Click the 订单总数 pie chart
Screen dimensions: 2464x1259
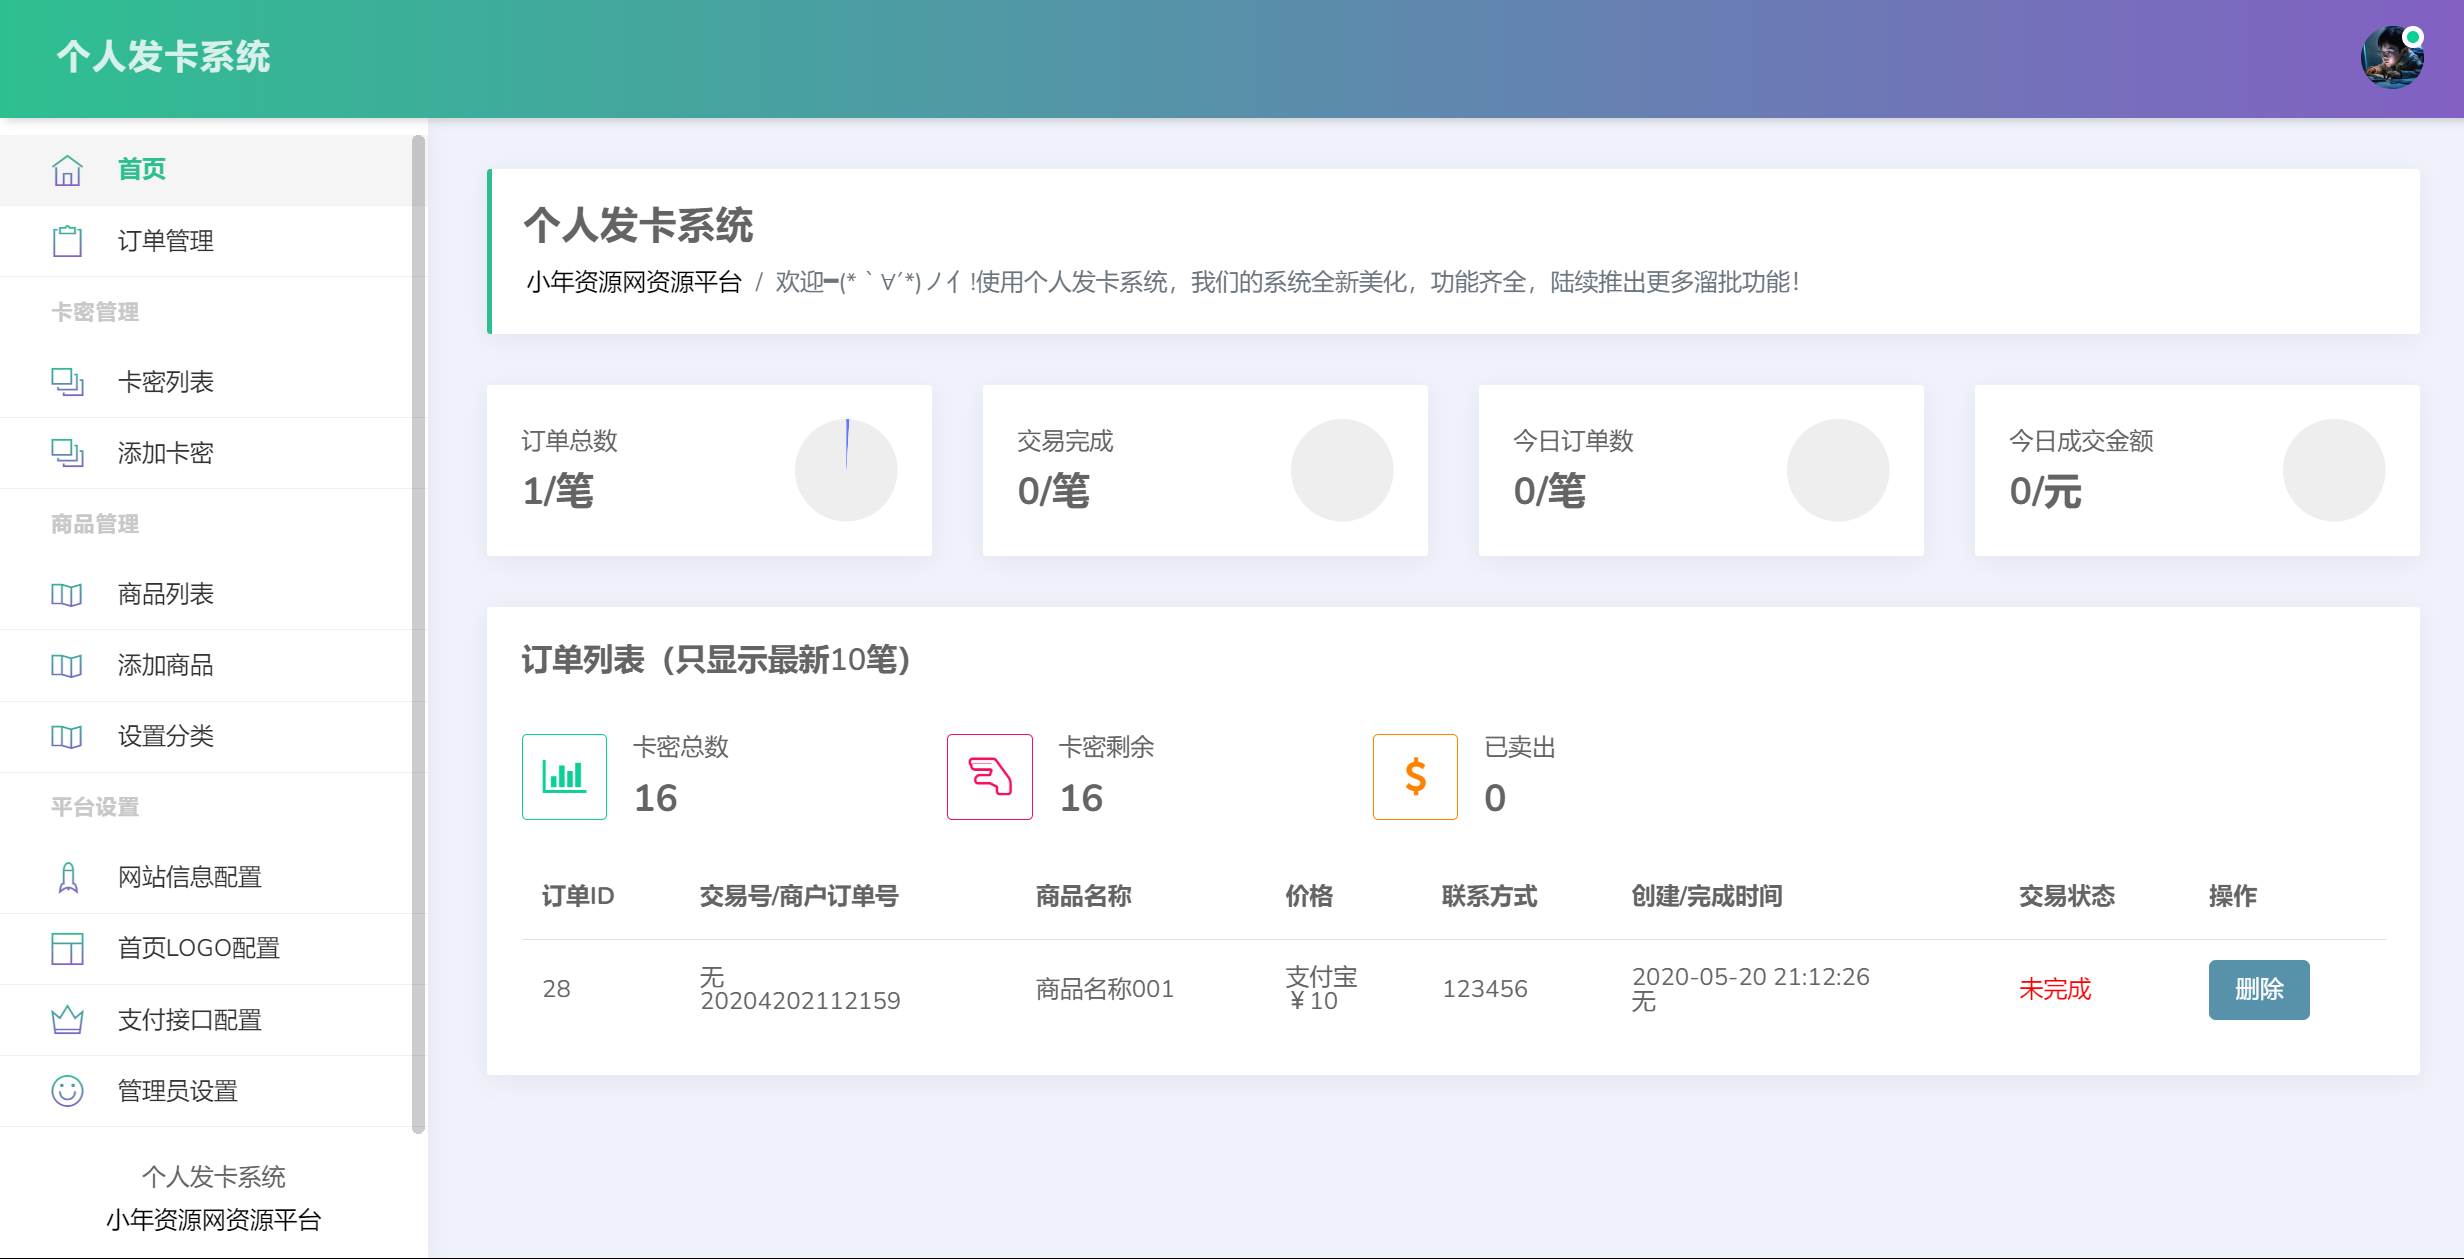pyautogui.click(x=846, y=469)
